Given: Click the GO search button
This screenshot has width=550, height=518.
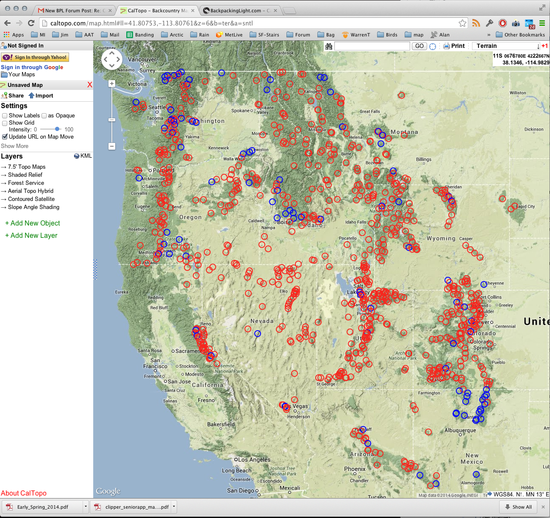Looking at the screenshot, I should [419, 46].
